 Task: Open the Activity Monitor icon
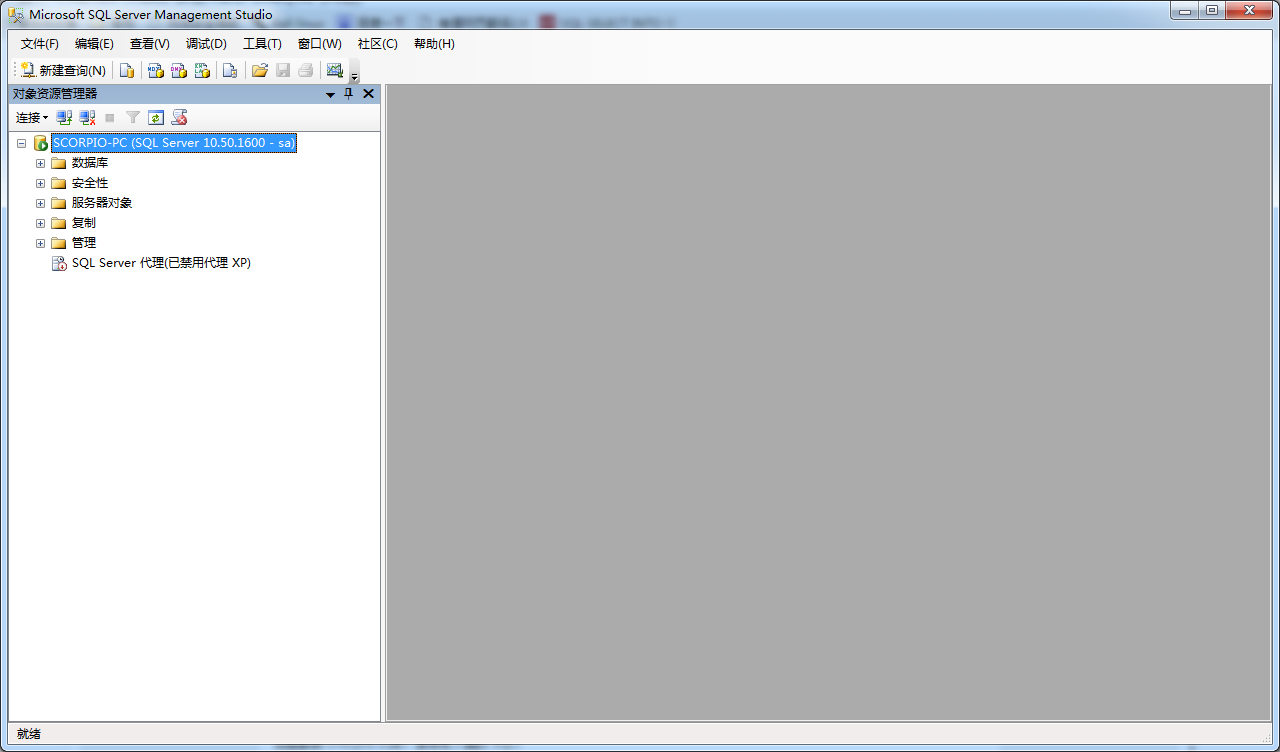(x=335, y=71)
